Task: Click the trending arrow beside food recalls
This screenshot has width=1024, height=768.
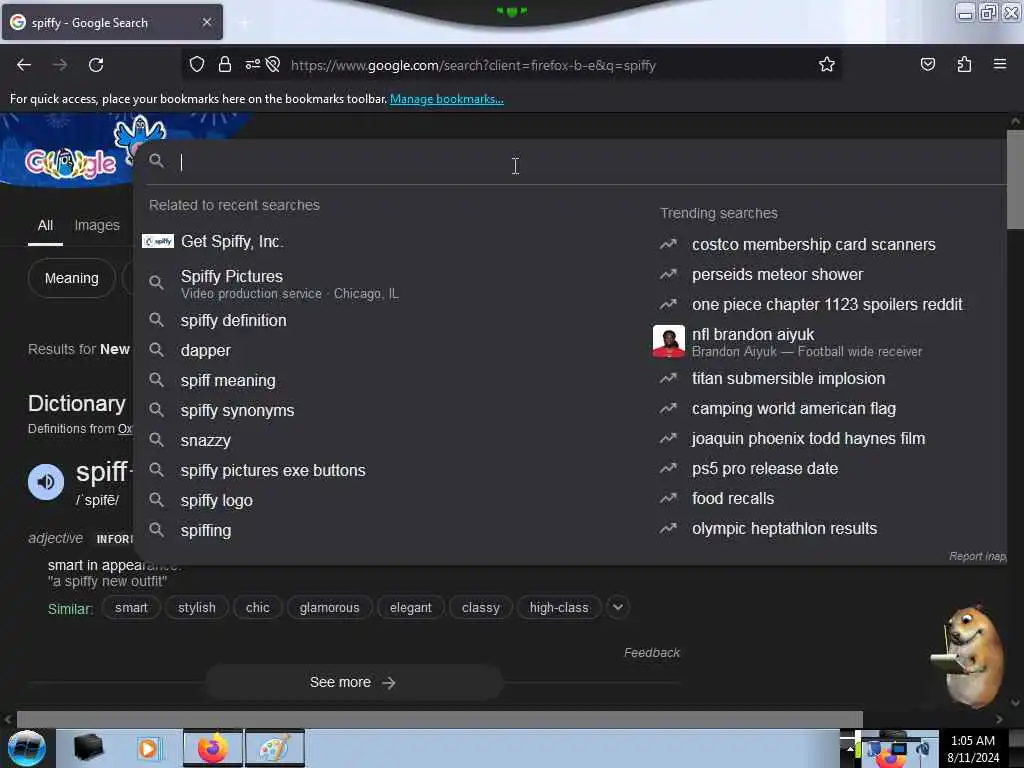Action: pos(668,498)
